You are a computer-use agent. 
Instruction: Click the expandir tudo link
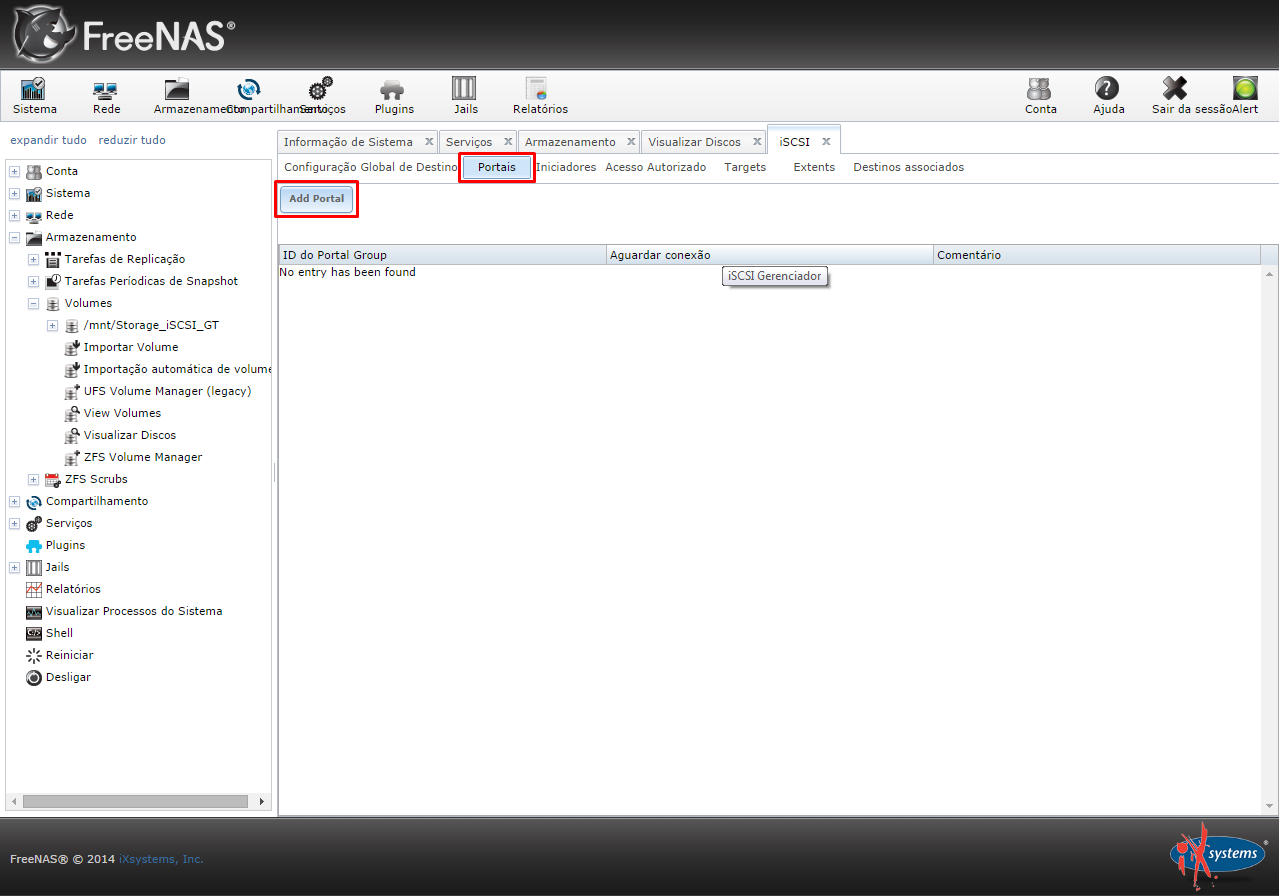pyautogui.click(x=48, y=140)
